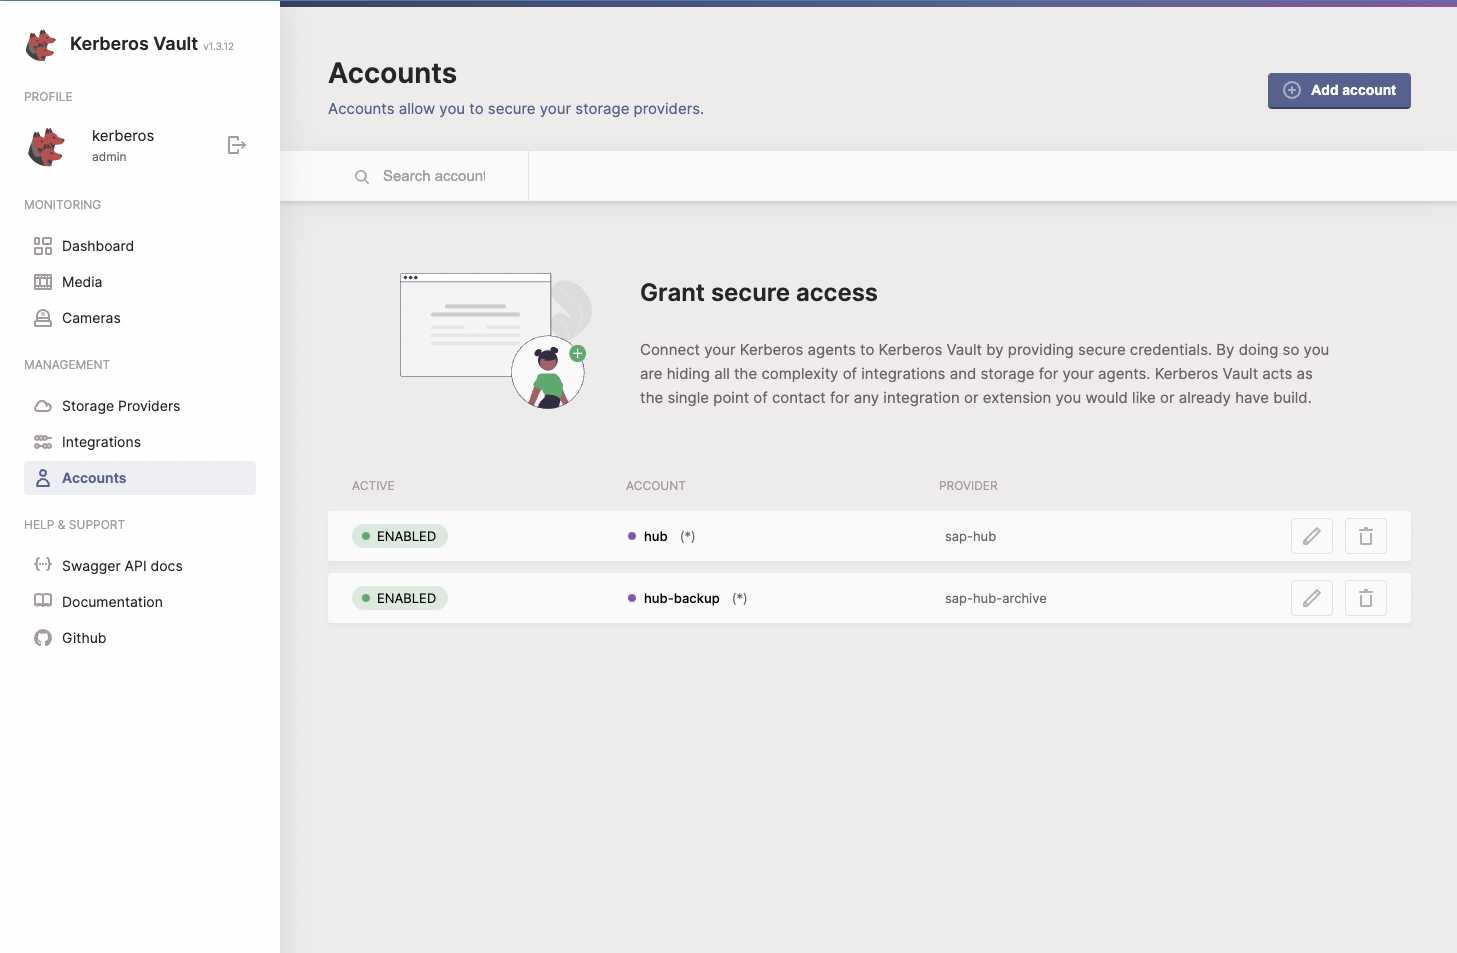1457x953 pixels.
Task: Open the Github icon link
Action: (42, 637)
